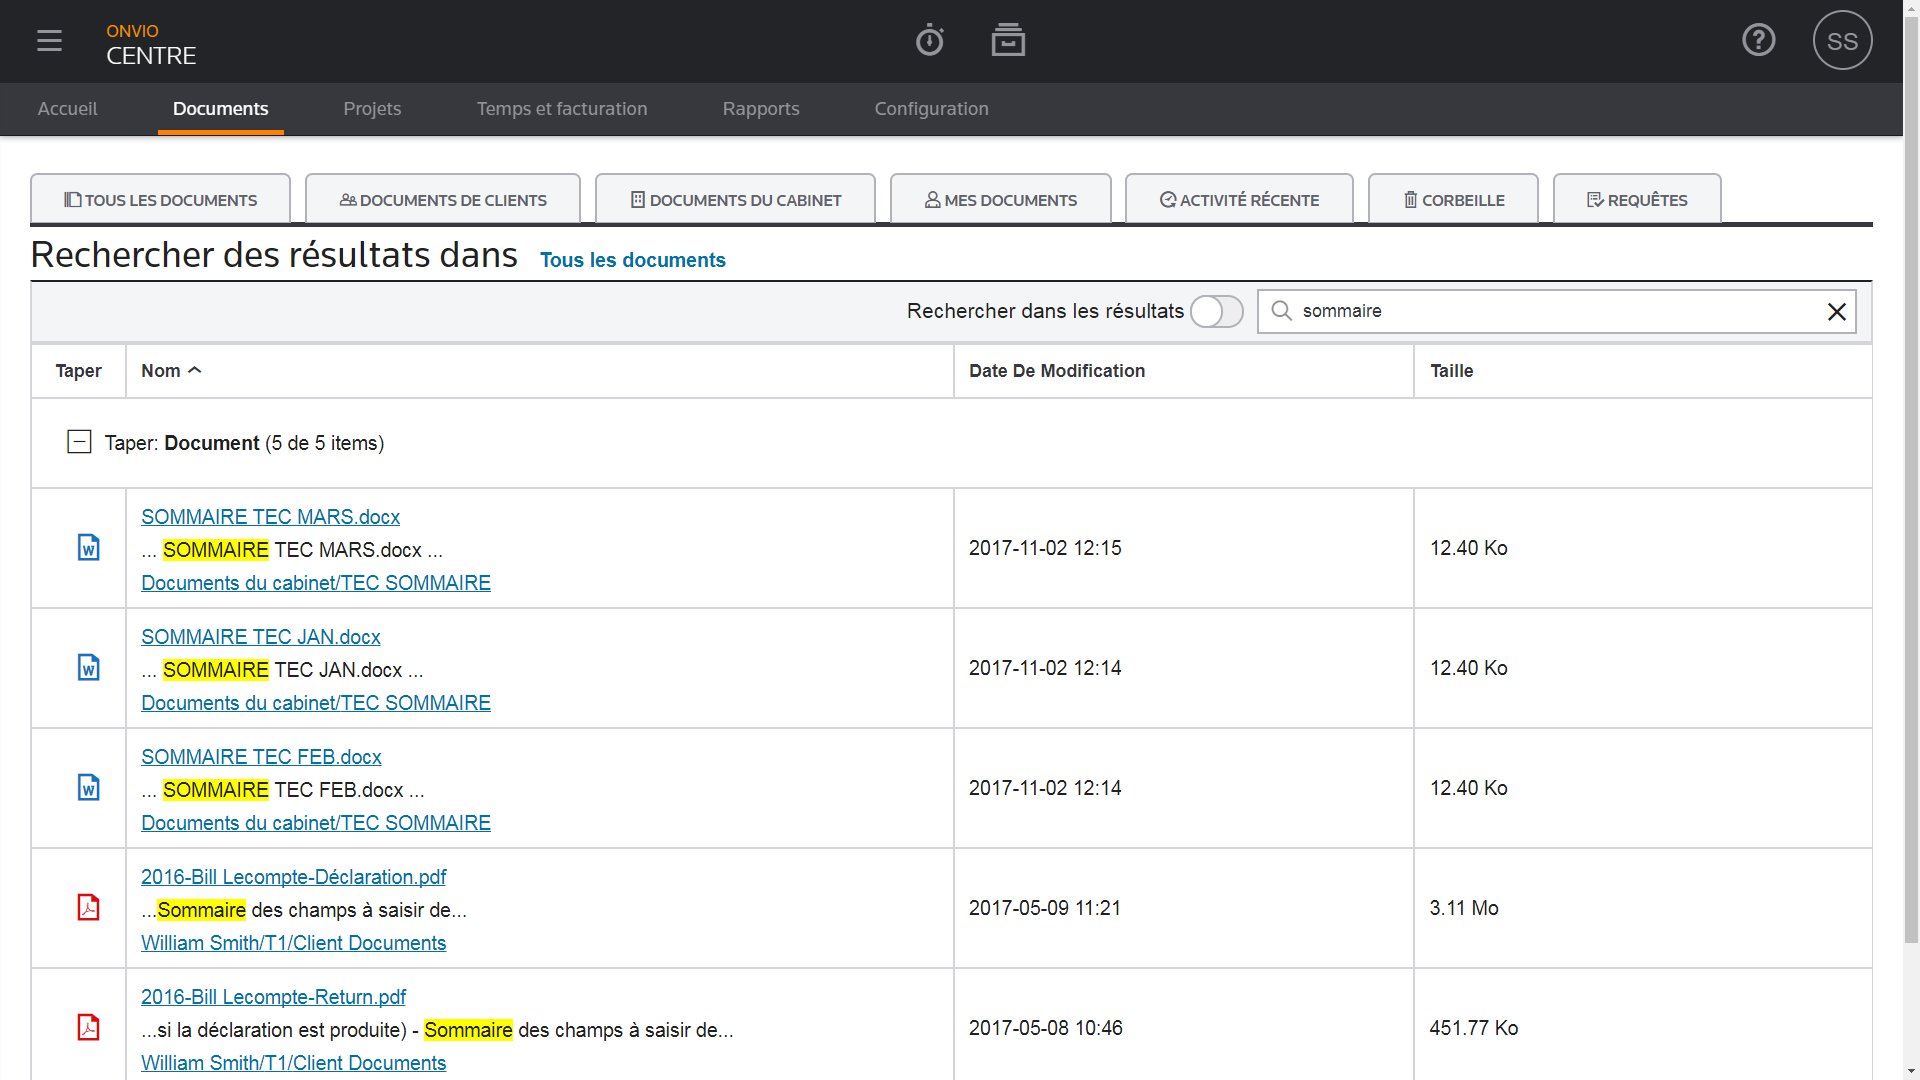Select the Documents menu
Screen dimensions: 1920x1080
point(220,109)
